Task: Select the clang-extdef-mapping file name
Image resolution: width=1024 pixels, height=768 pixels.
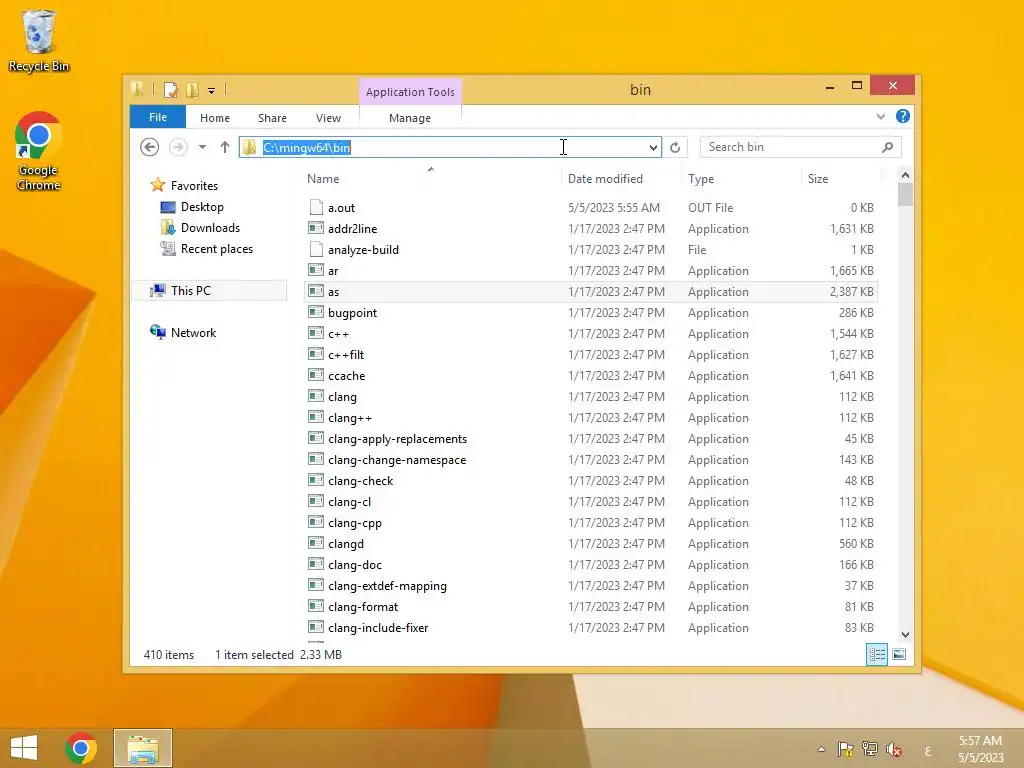Action: pyautogui.click(x=387, y=586)
